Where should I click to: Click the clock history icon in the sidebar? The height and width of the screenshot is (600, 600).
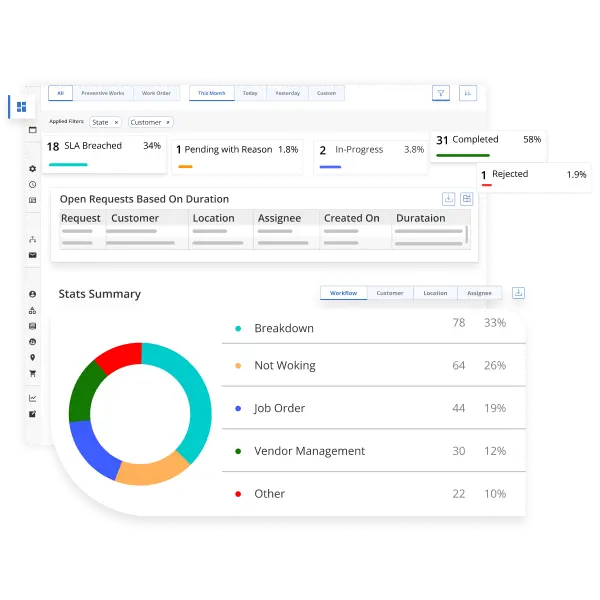[33, 184]
